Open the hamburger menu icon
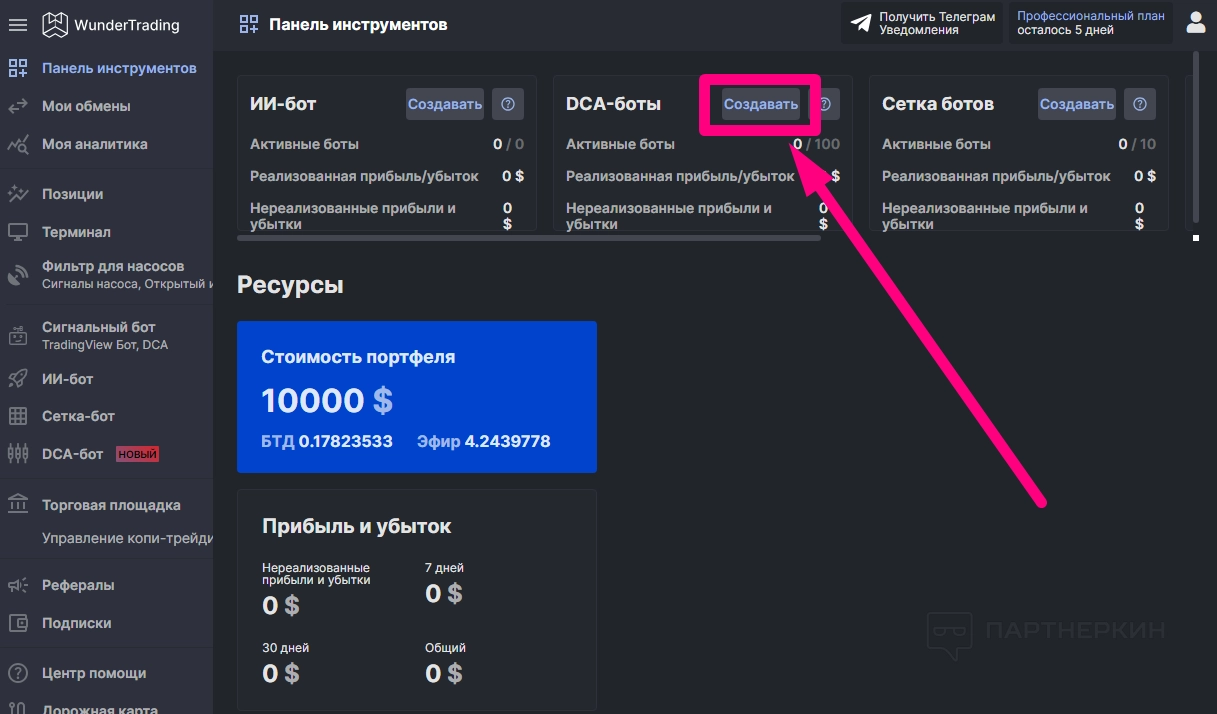The height and width of the screenshot is (714, 1217). pos(17,25)
